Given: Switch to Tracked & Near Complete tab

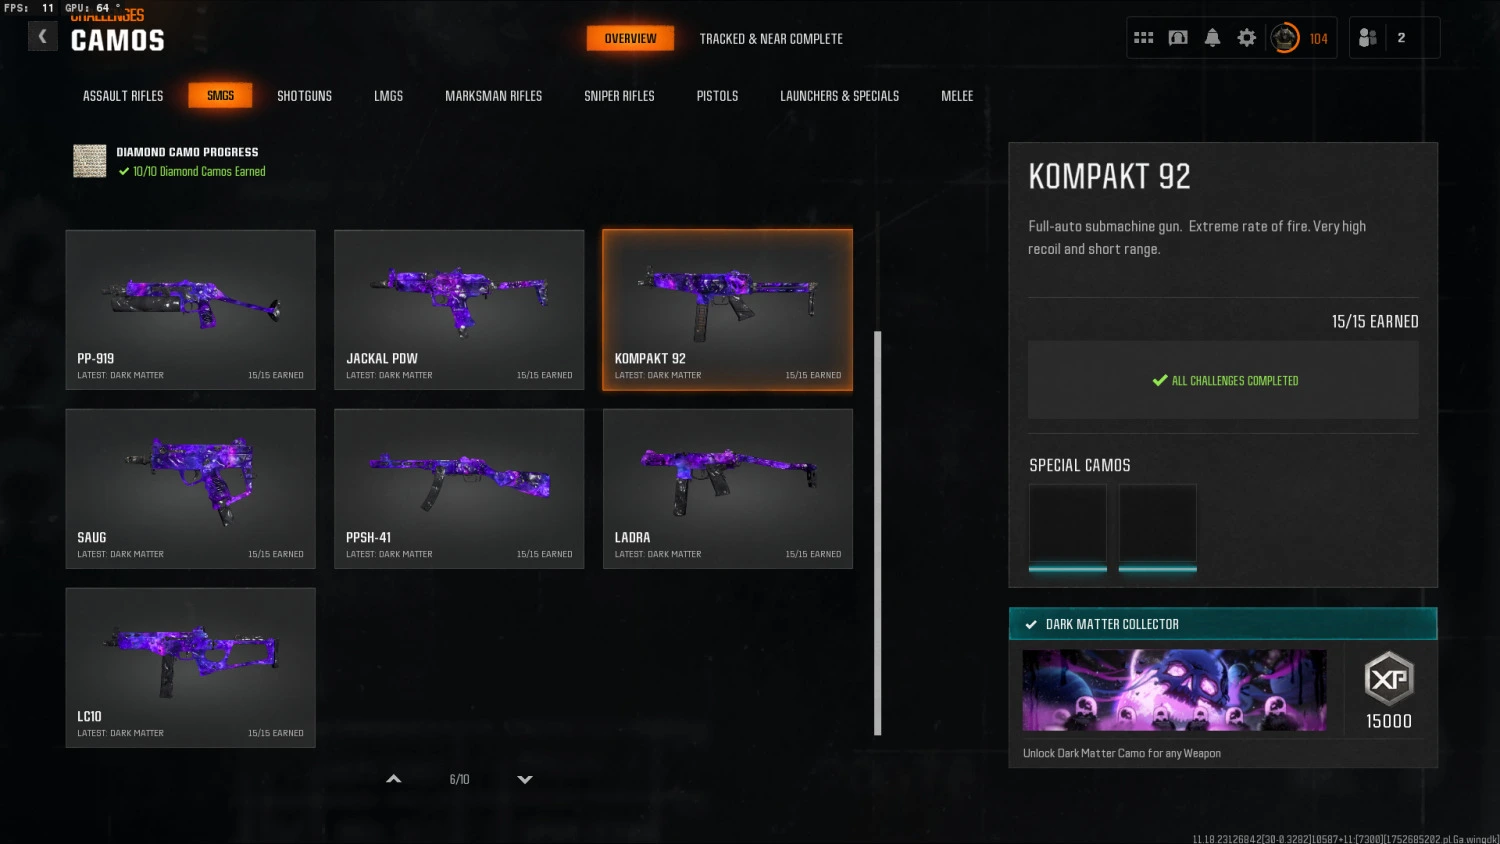Looking at the screenshot, I should click(x=771, y=39).
